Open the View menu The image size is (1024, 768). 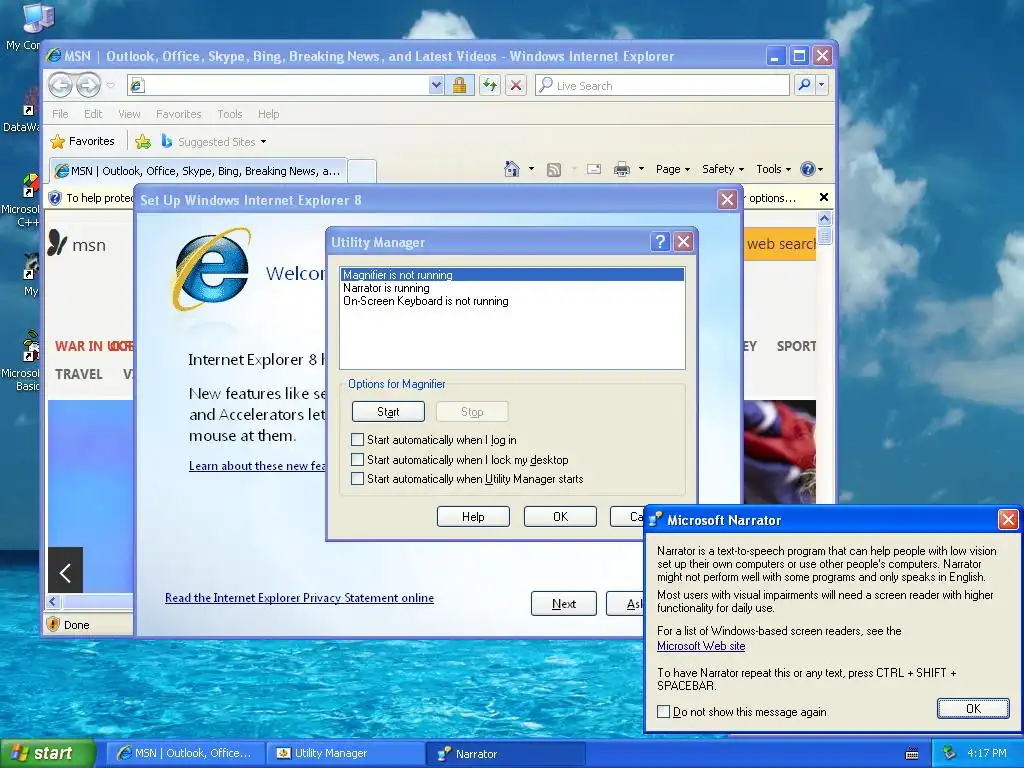[129, 114]
